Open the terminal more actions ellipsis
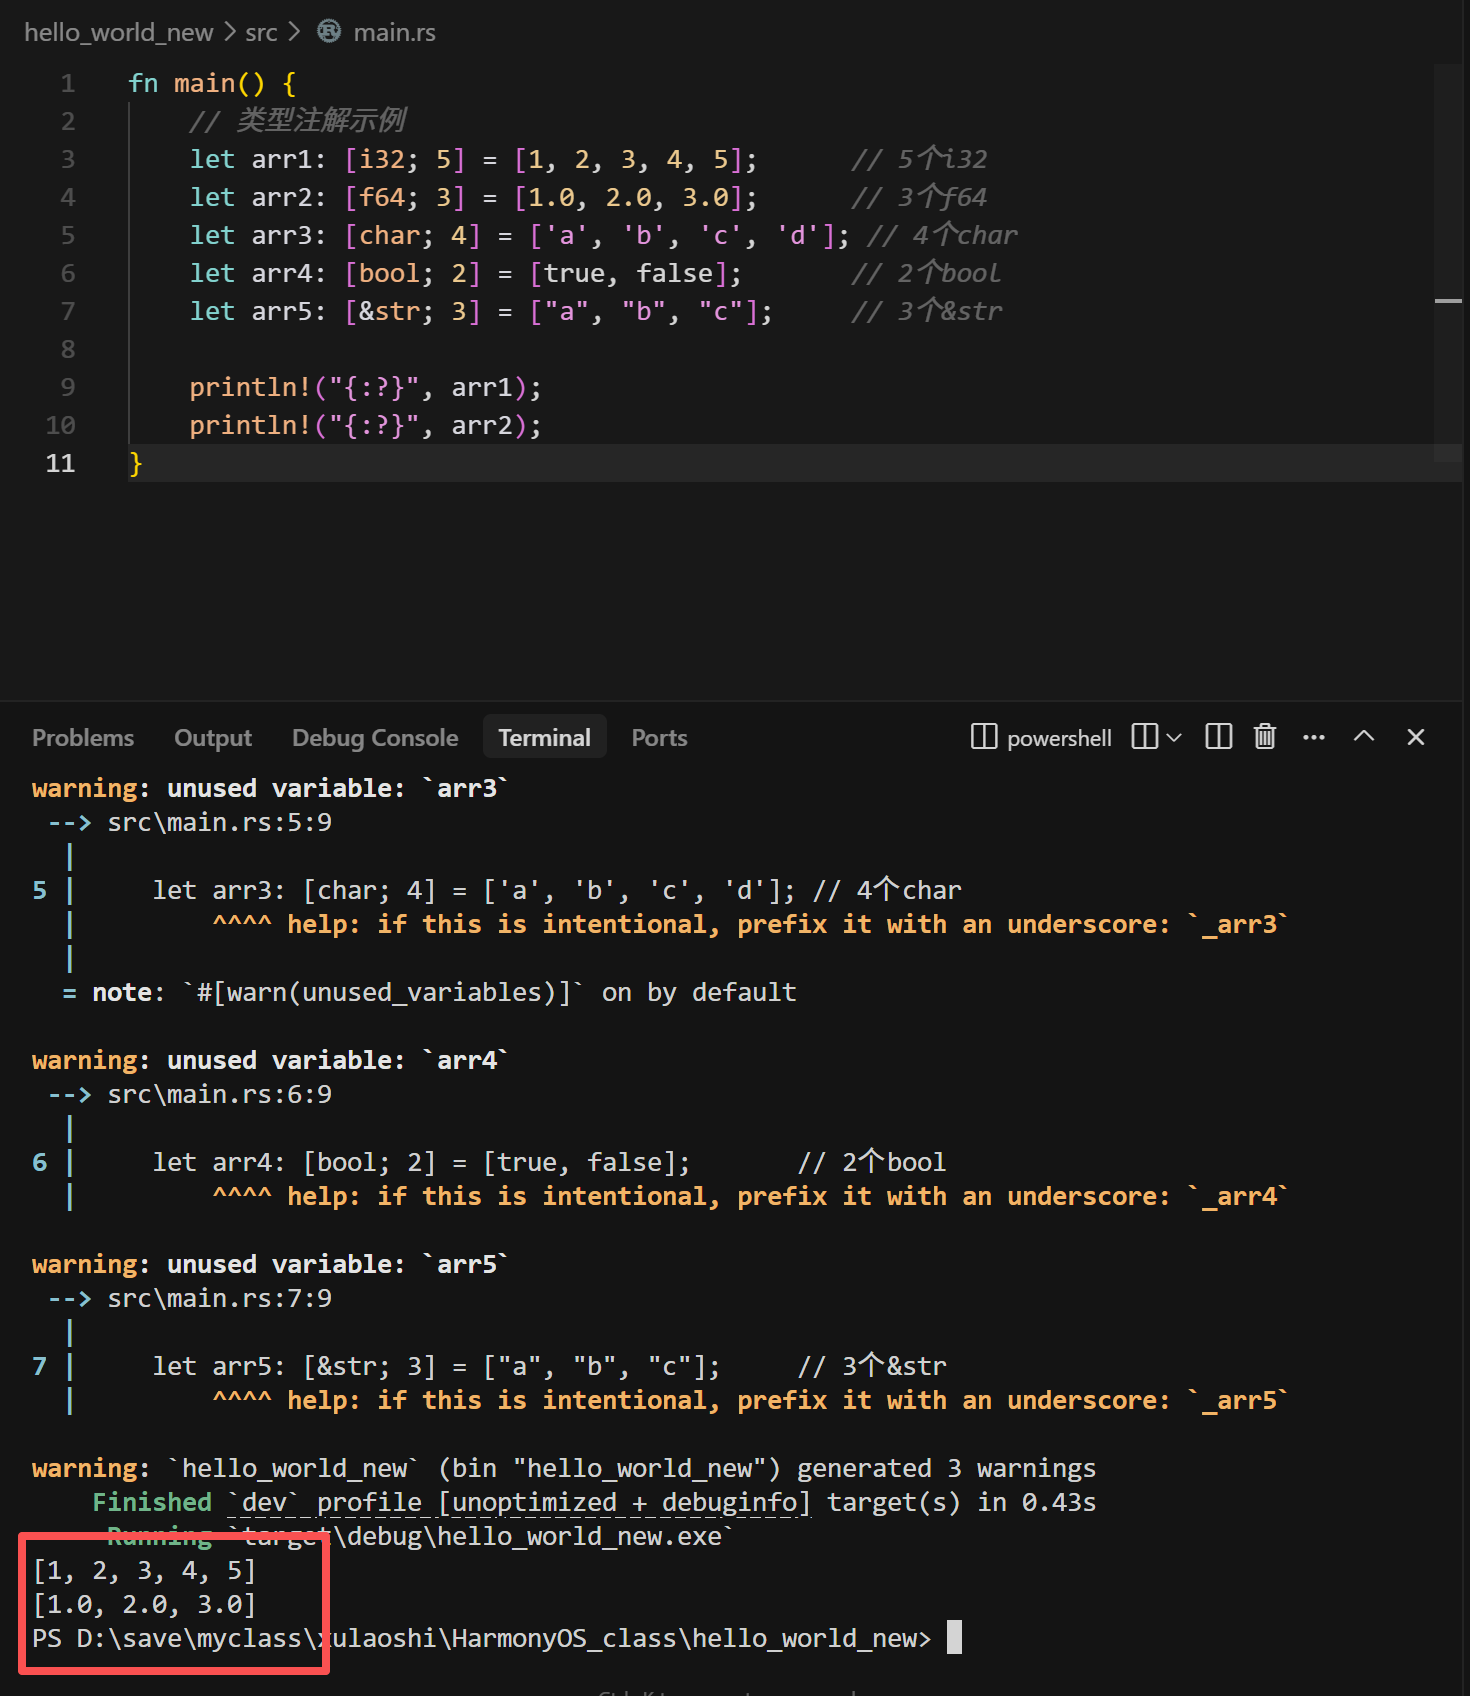This screenshot has width=1470, height=1696. (x=1314, y=737)
